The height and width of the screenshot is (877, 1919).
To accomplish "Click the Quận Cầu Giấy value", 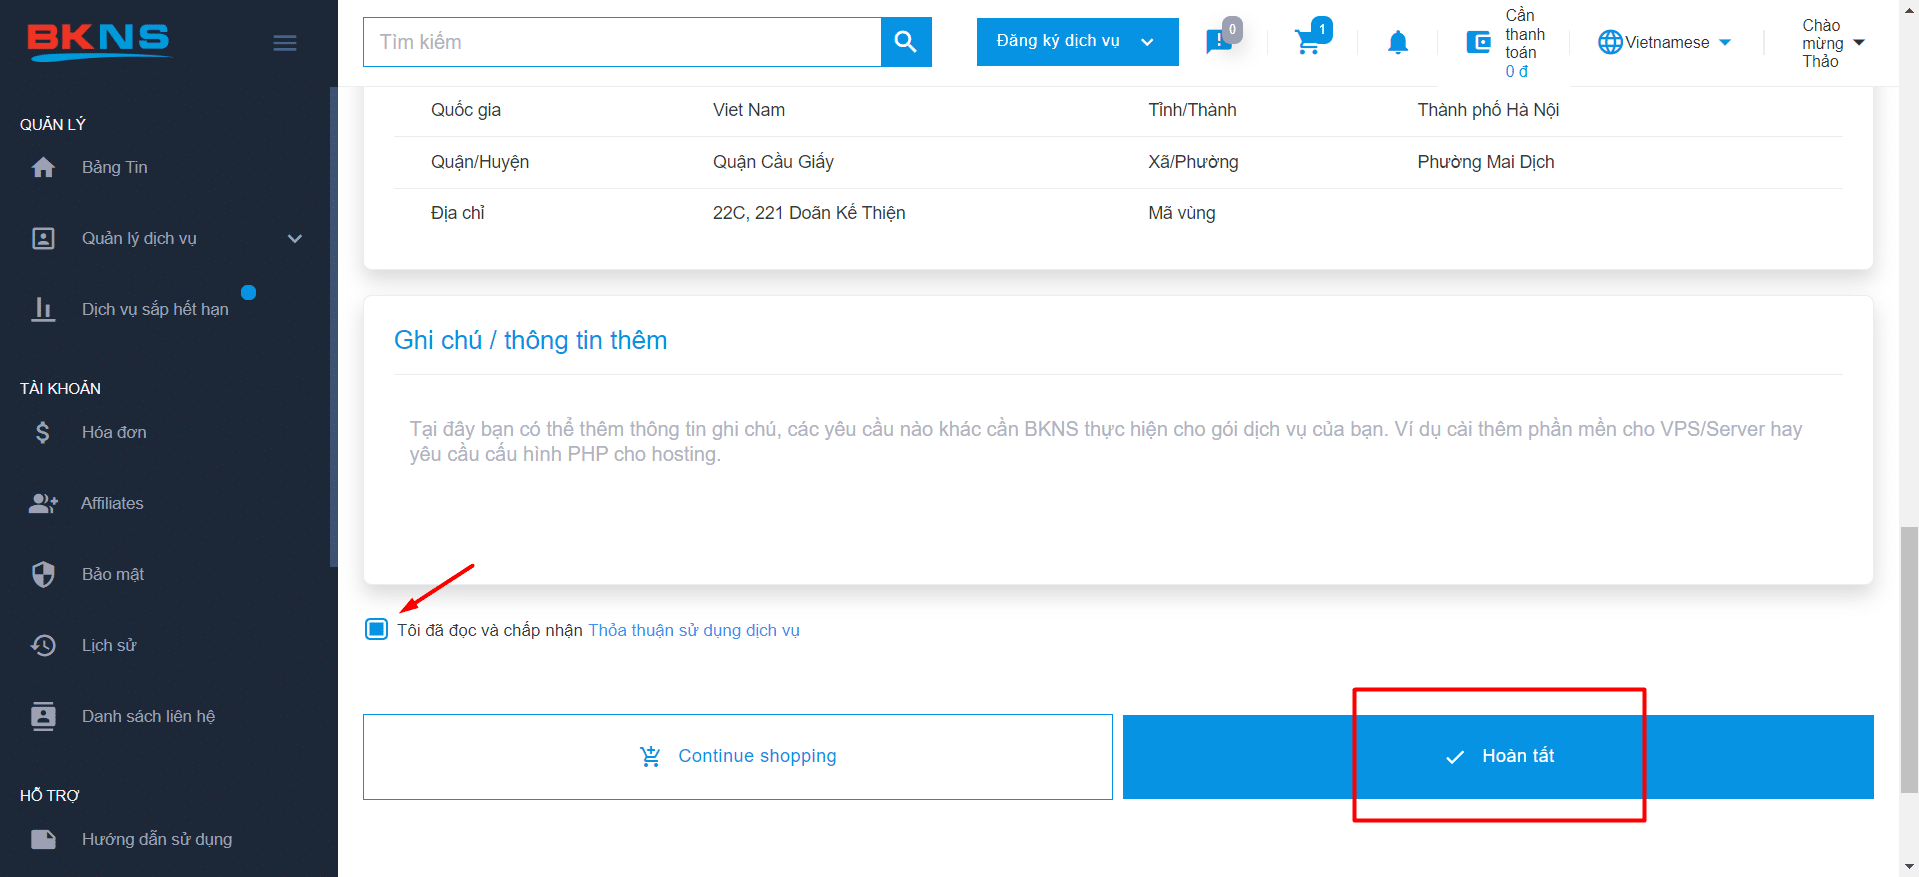I will (x=773, y=162).
